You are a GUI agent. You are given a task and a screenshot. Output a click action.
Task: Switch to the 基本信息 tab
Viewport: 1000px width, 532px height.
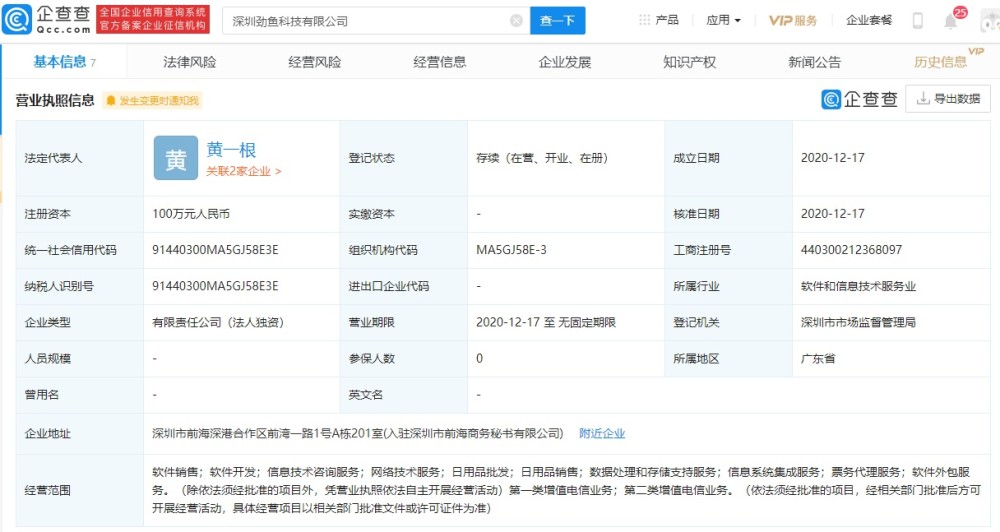coord(64,62)
